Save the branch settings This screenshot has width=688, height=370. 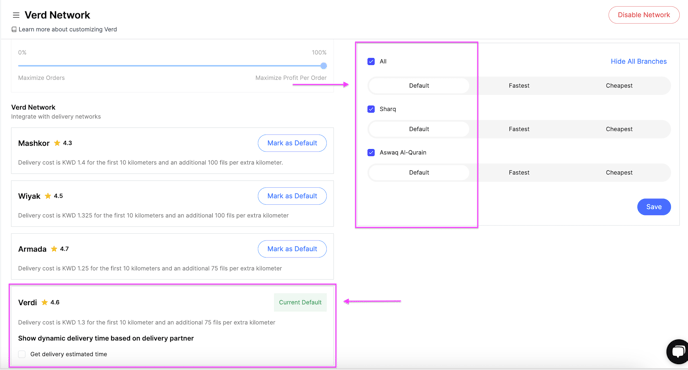(x=654, y=207)
